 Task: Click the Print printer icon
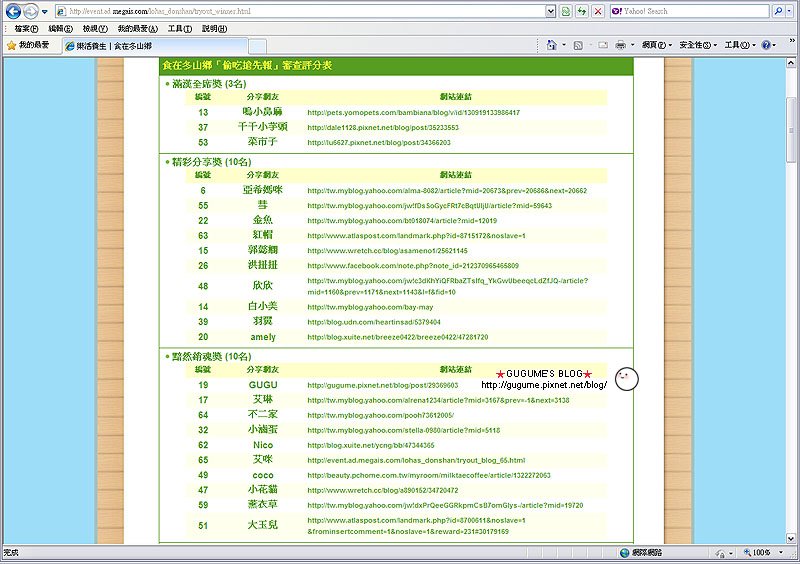(x=620, y=45)
